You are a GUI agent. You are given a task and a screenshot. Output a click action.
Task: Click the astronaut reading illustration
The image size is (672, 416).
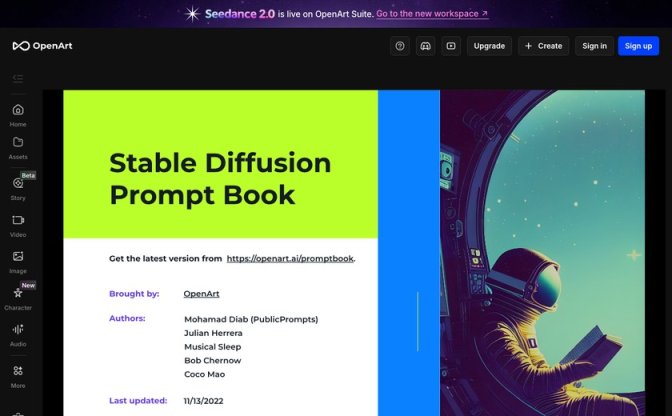tap(542, 253)
